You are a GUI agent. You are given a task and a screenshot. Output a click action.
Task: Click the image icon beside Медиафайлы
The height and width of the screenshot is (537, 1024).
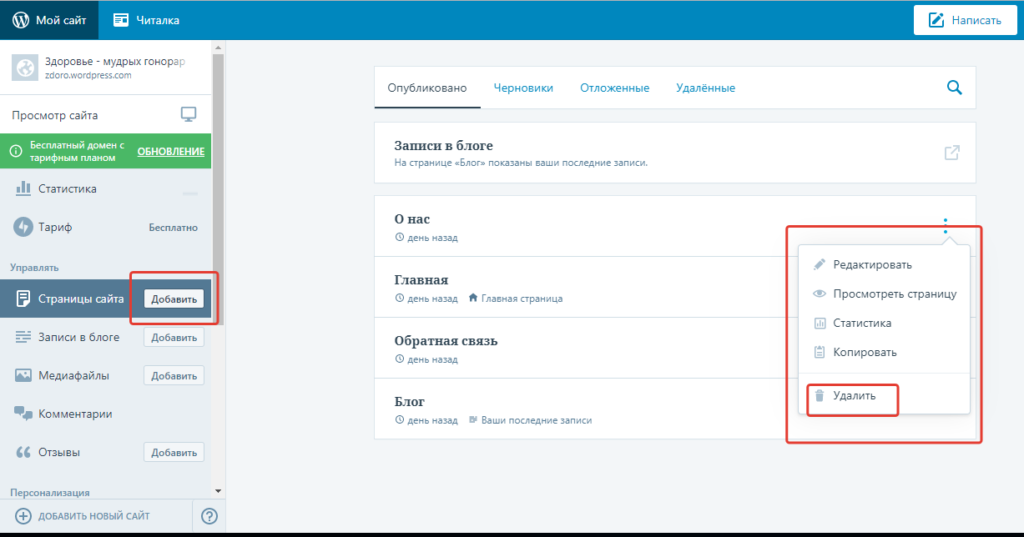(24, 376)
